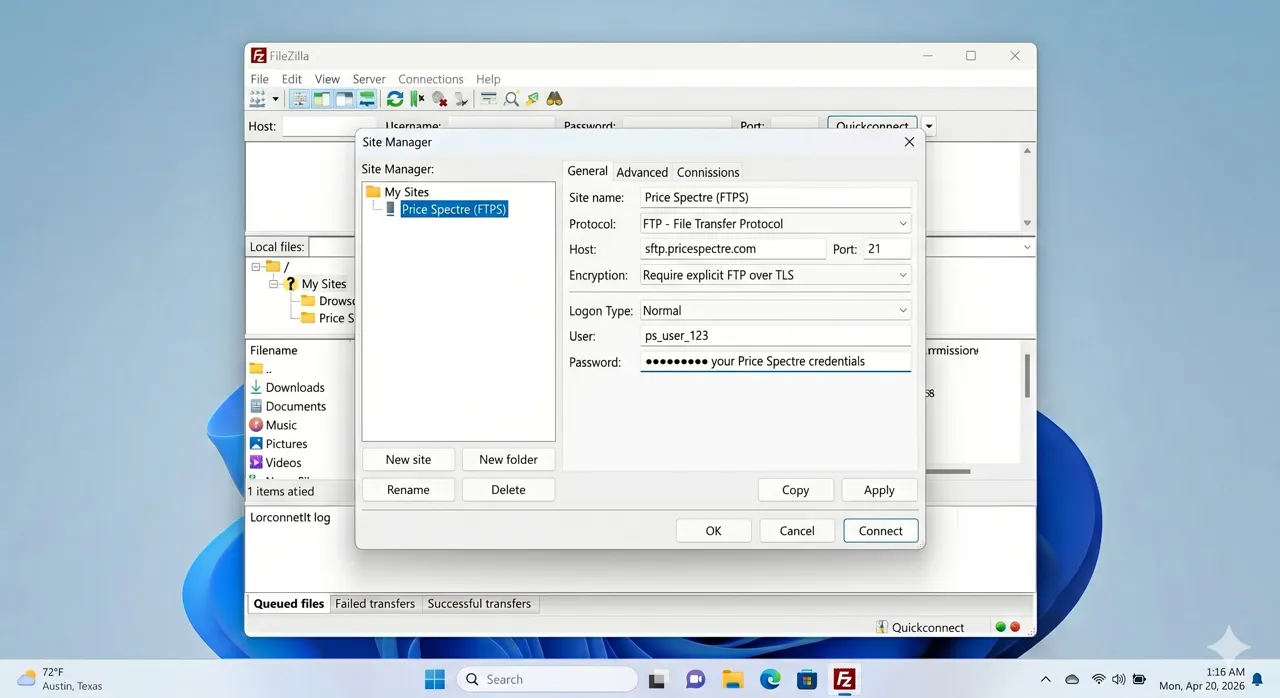Screen dimensions: 1280x698
Task: Toggle the transfer queue display icon
Action: (366, 98)
